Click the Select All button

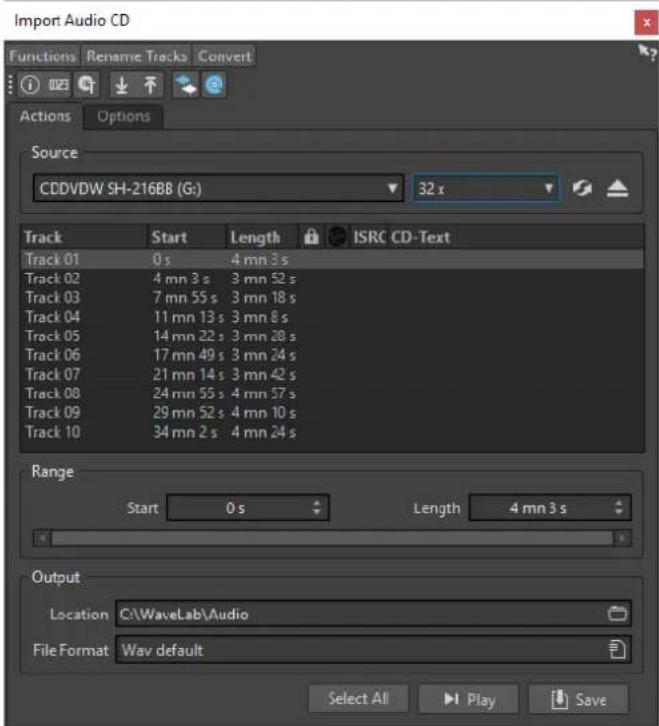coord(358,698)
